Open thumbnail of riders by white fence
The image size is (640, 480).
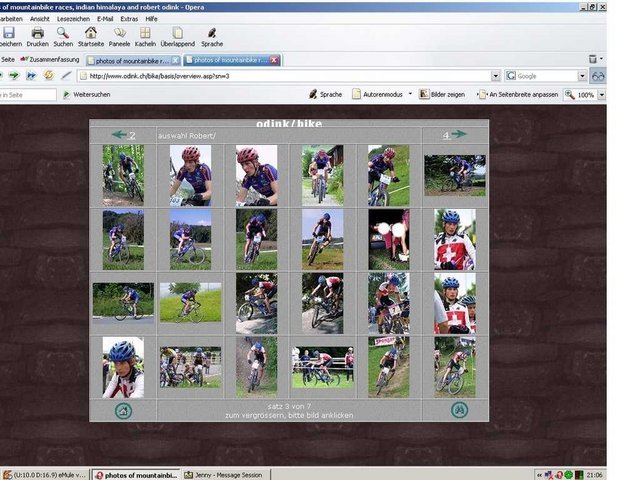pyautogui.click(x=322, y=367)
